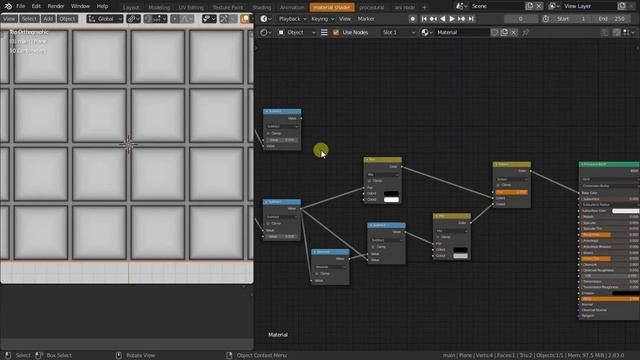
Task: Click white Color2 swatch on upper Mix node
Action: click(x=391, y=200)
